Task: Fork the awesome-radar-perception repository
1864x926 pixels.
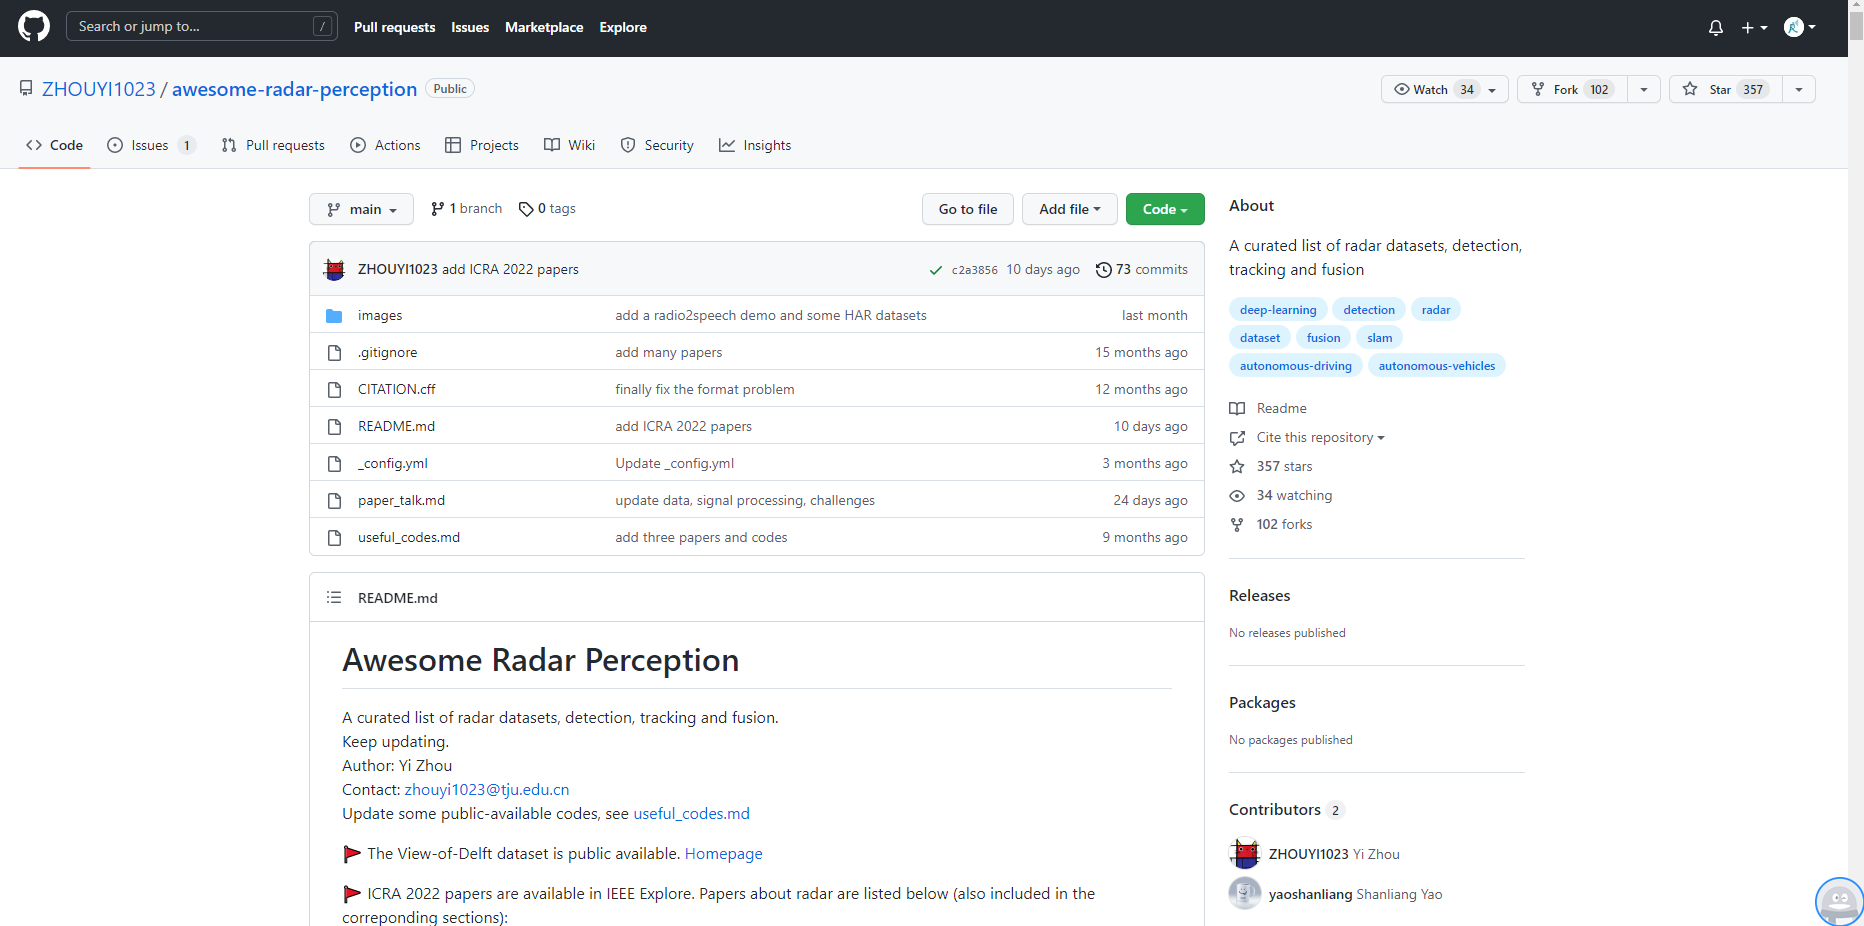Action: (1572, 89)
